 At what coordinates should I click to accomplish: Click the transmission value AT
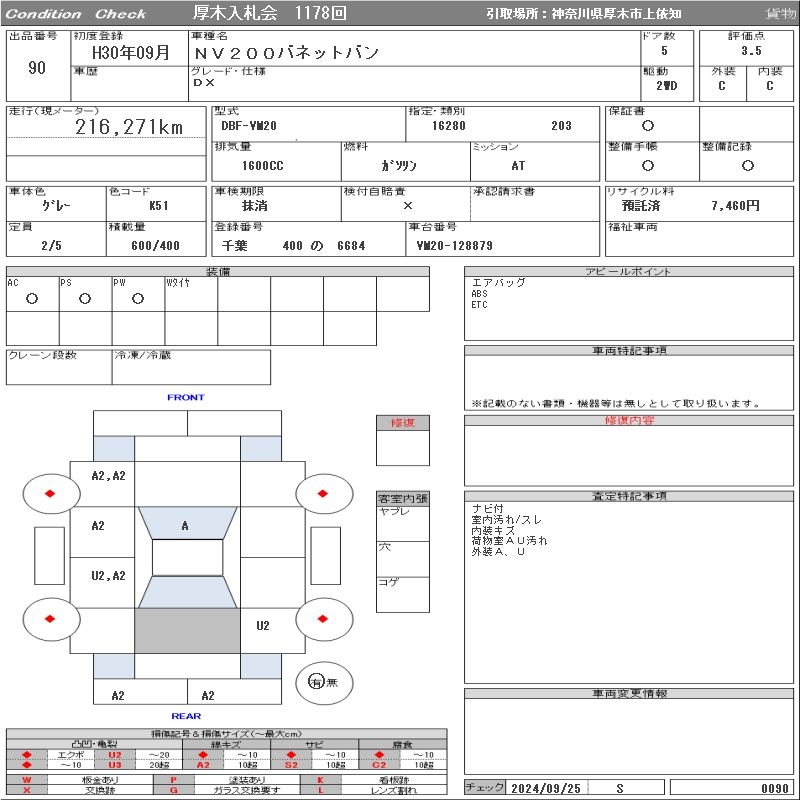click(518, 165)
